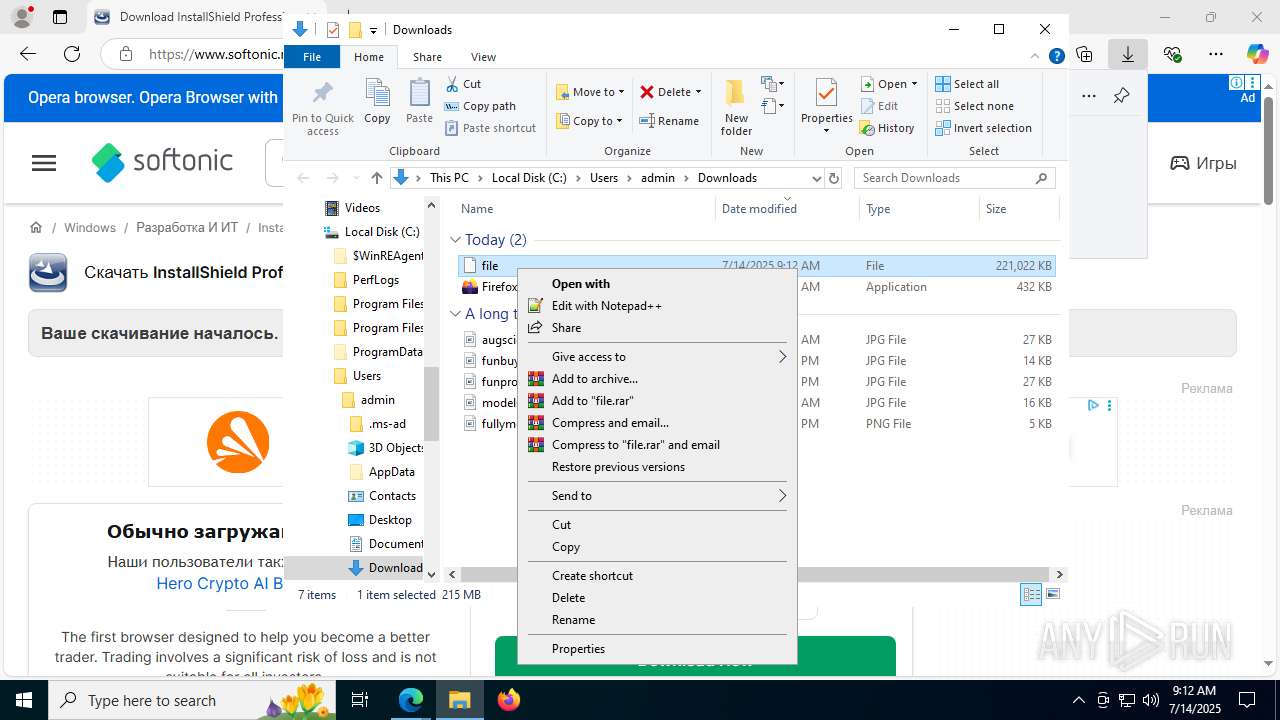1280x720 pixels.
Task: Click Edit in the Open group
Action: pos(879,106)
